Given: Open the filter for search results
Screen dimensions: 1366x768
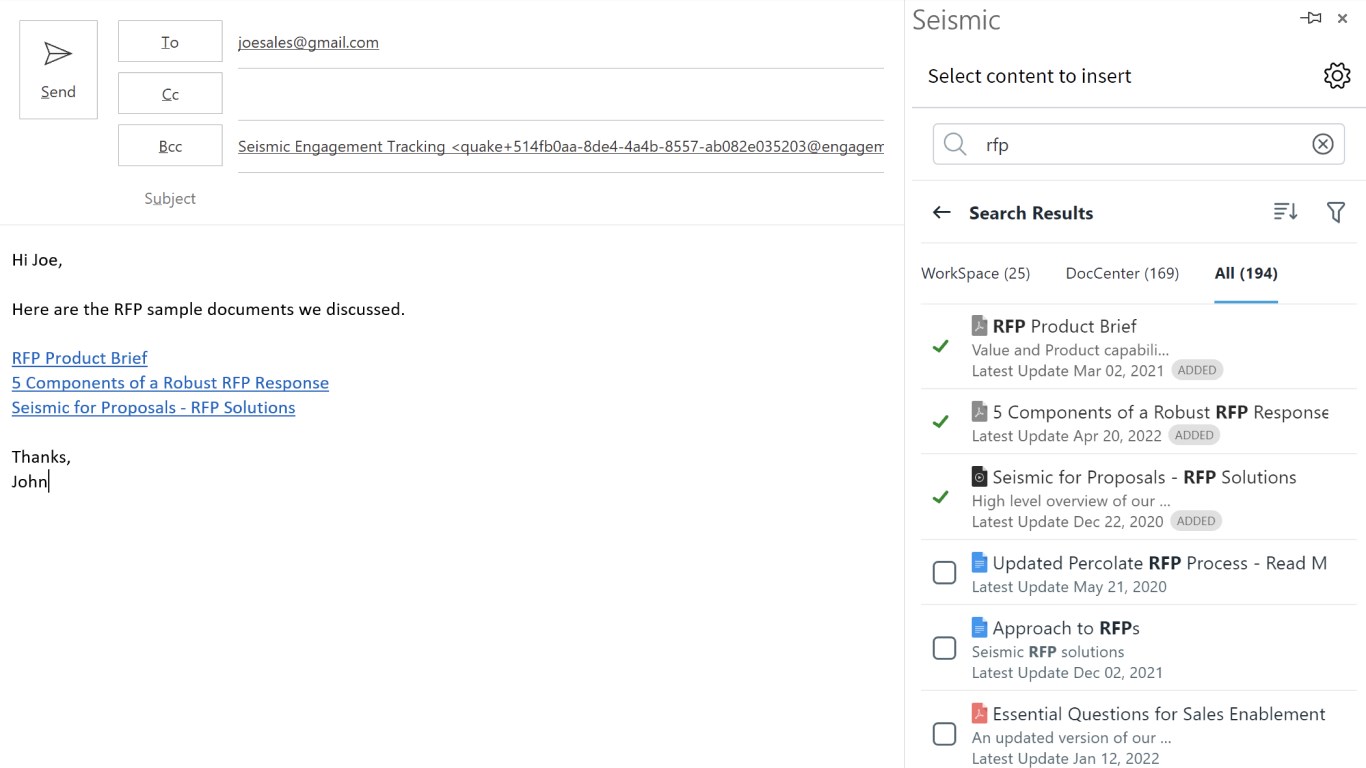Looking at the screenshot, I should 1335,212.
